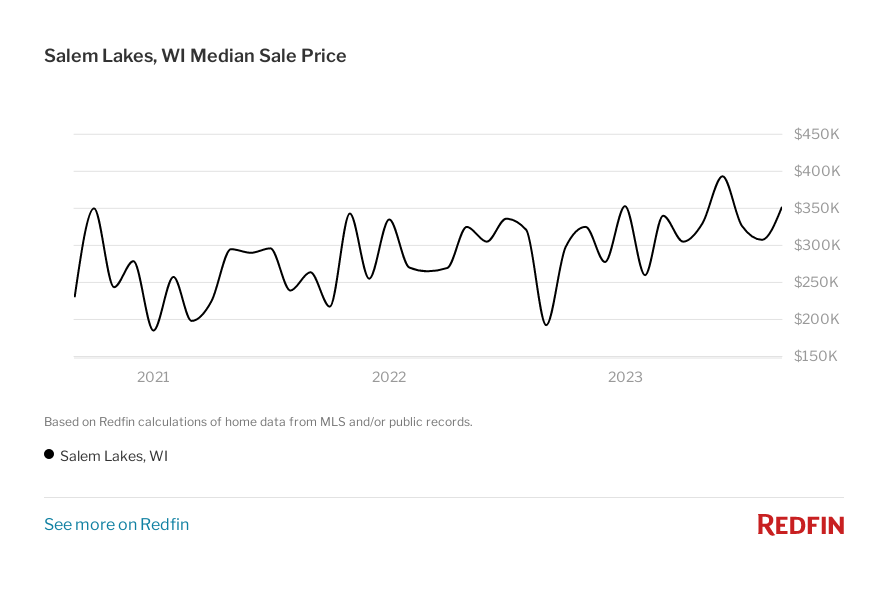Click the $450K y-axis label
The height and width of the screenshot is (596, 888).
point(816,134)
